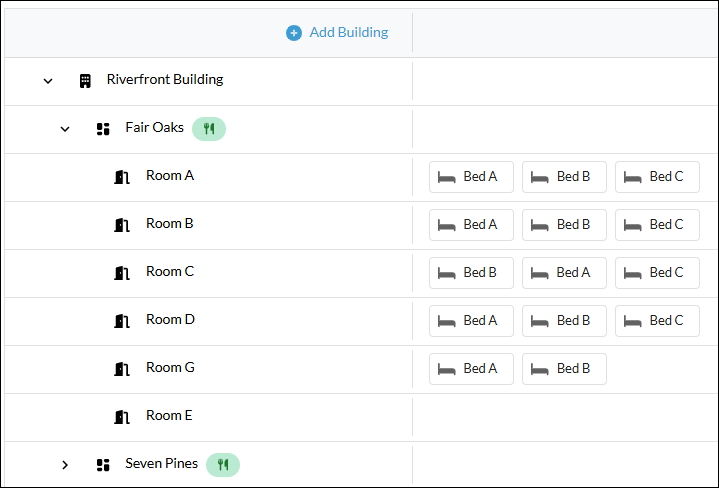Click the Add Building link
719x488 pixels.
[349, 33]
